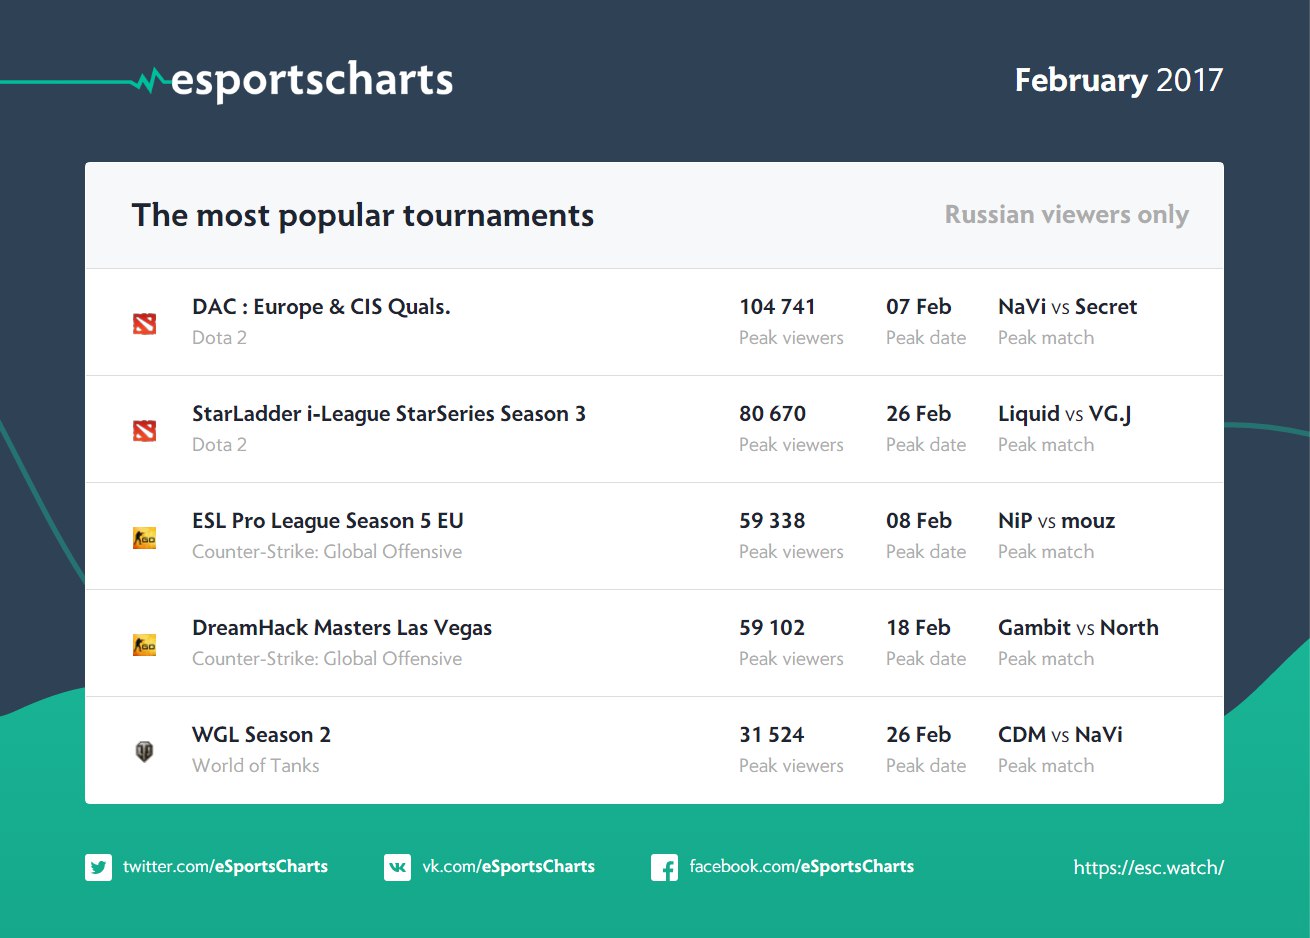Click the Dota 2 icon beside DAC Quals
This screenshot has height=938, width=1310.
[x=145, y=323]
